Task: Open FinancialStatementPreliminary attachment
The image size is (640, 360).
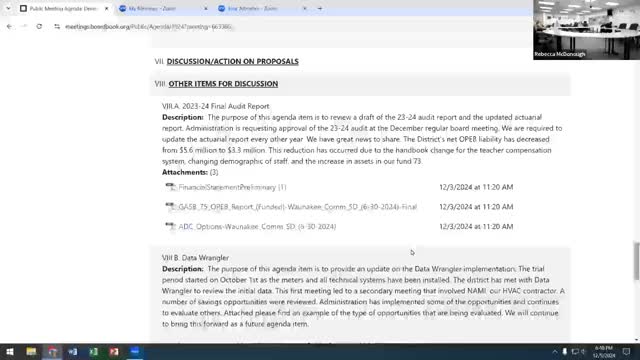Action: click(232, 187)
